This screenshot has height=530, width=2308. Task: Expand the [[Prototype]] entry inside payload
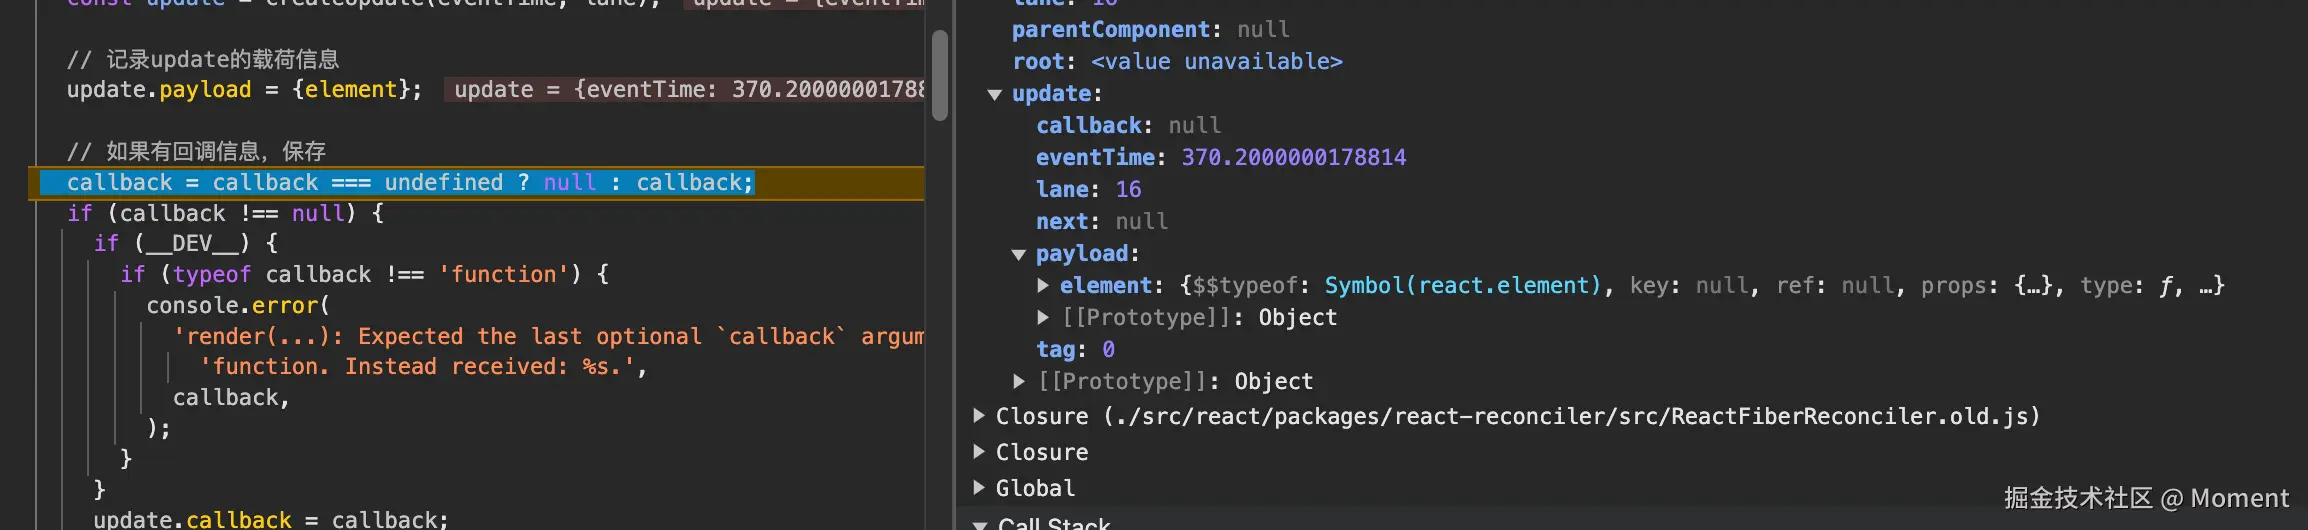(1043, 318)
